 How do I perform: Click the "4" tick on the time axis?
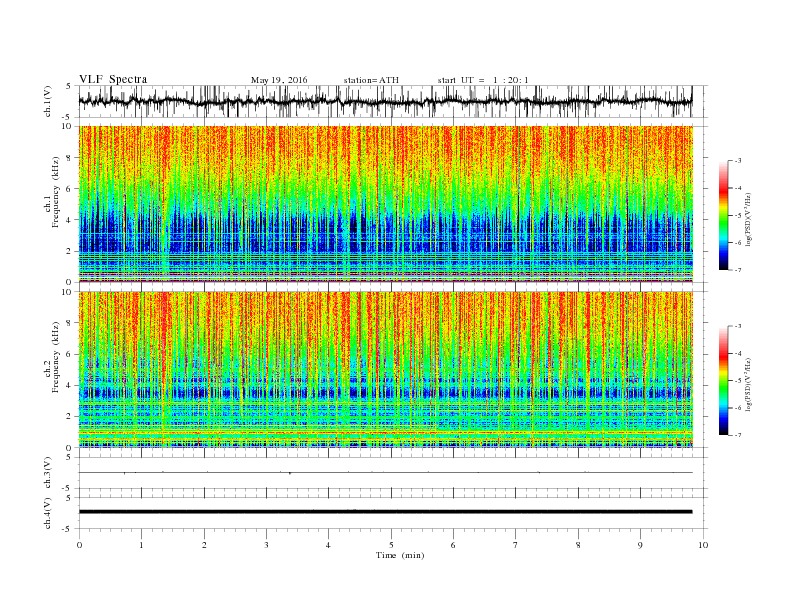point(329,545)
